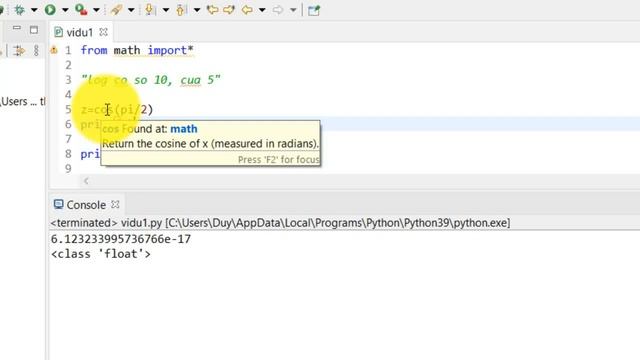640x360 pixels.
Task: Jump to Last Edit Location icon
Action: point(212,10)
